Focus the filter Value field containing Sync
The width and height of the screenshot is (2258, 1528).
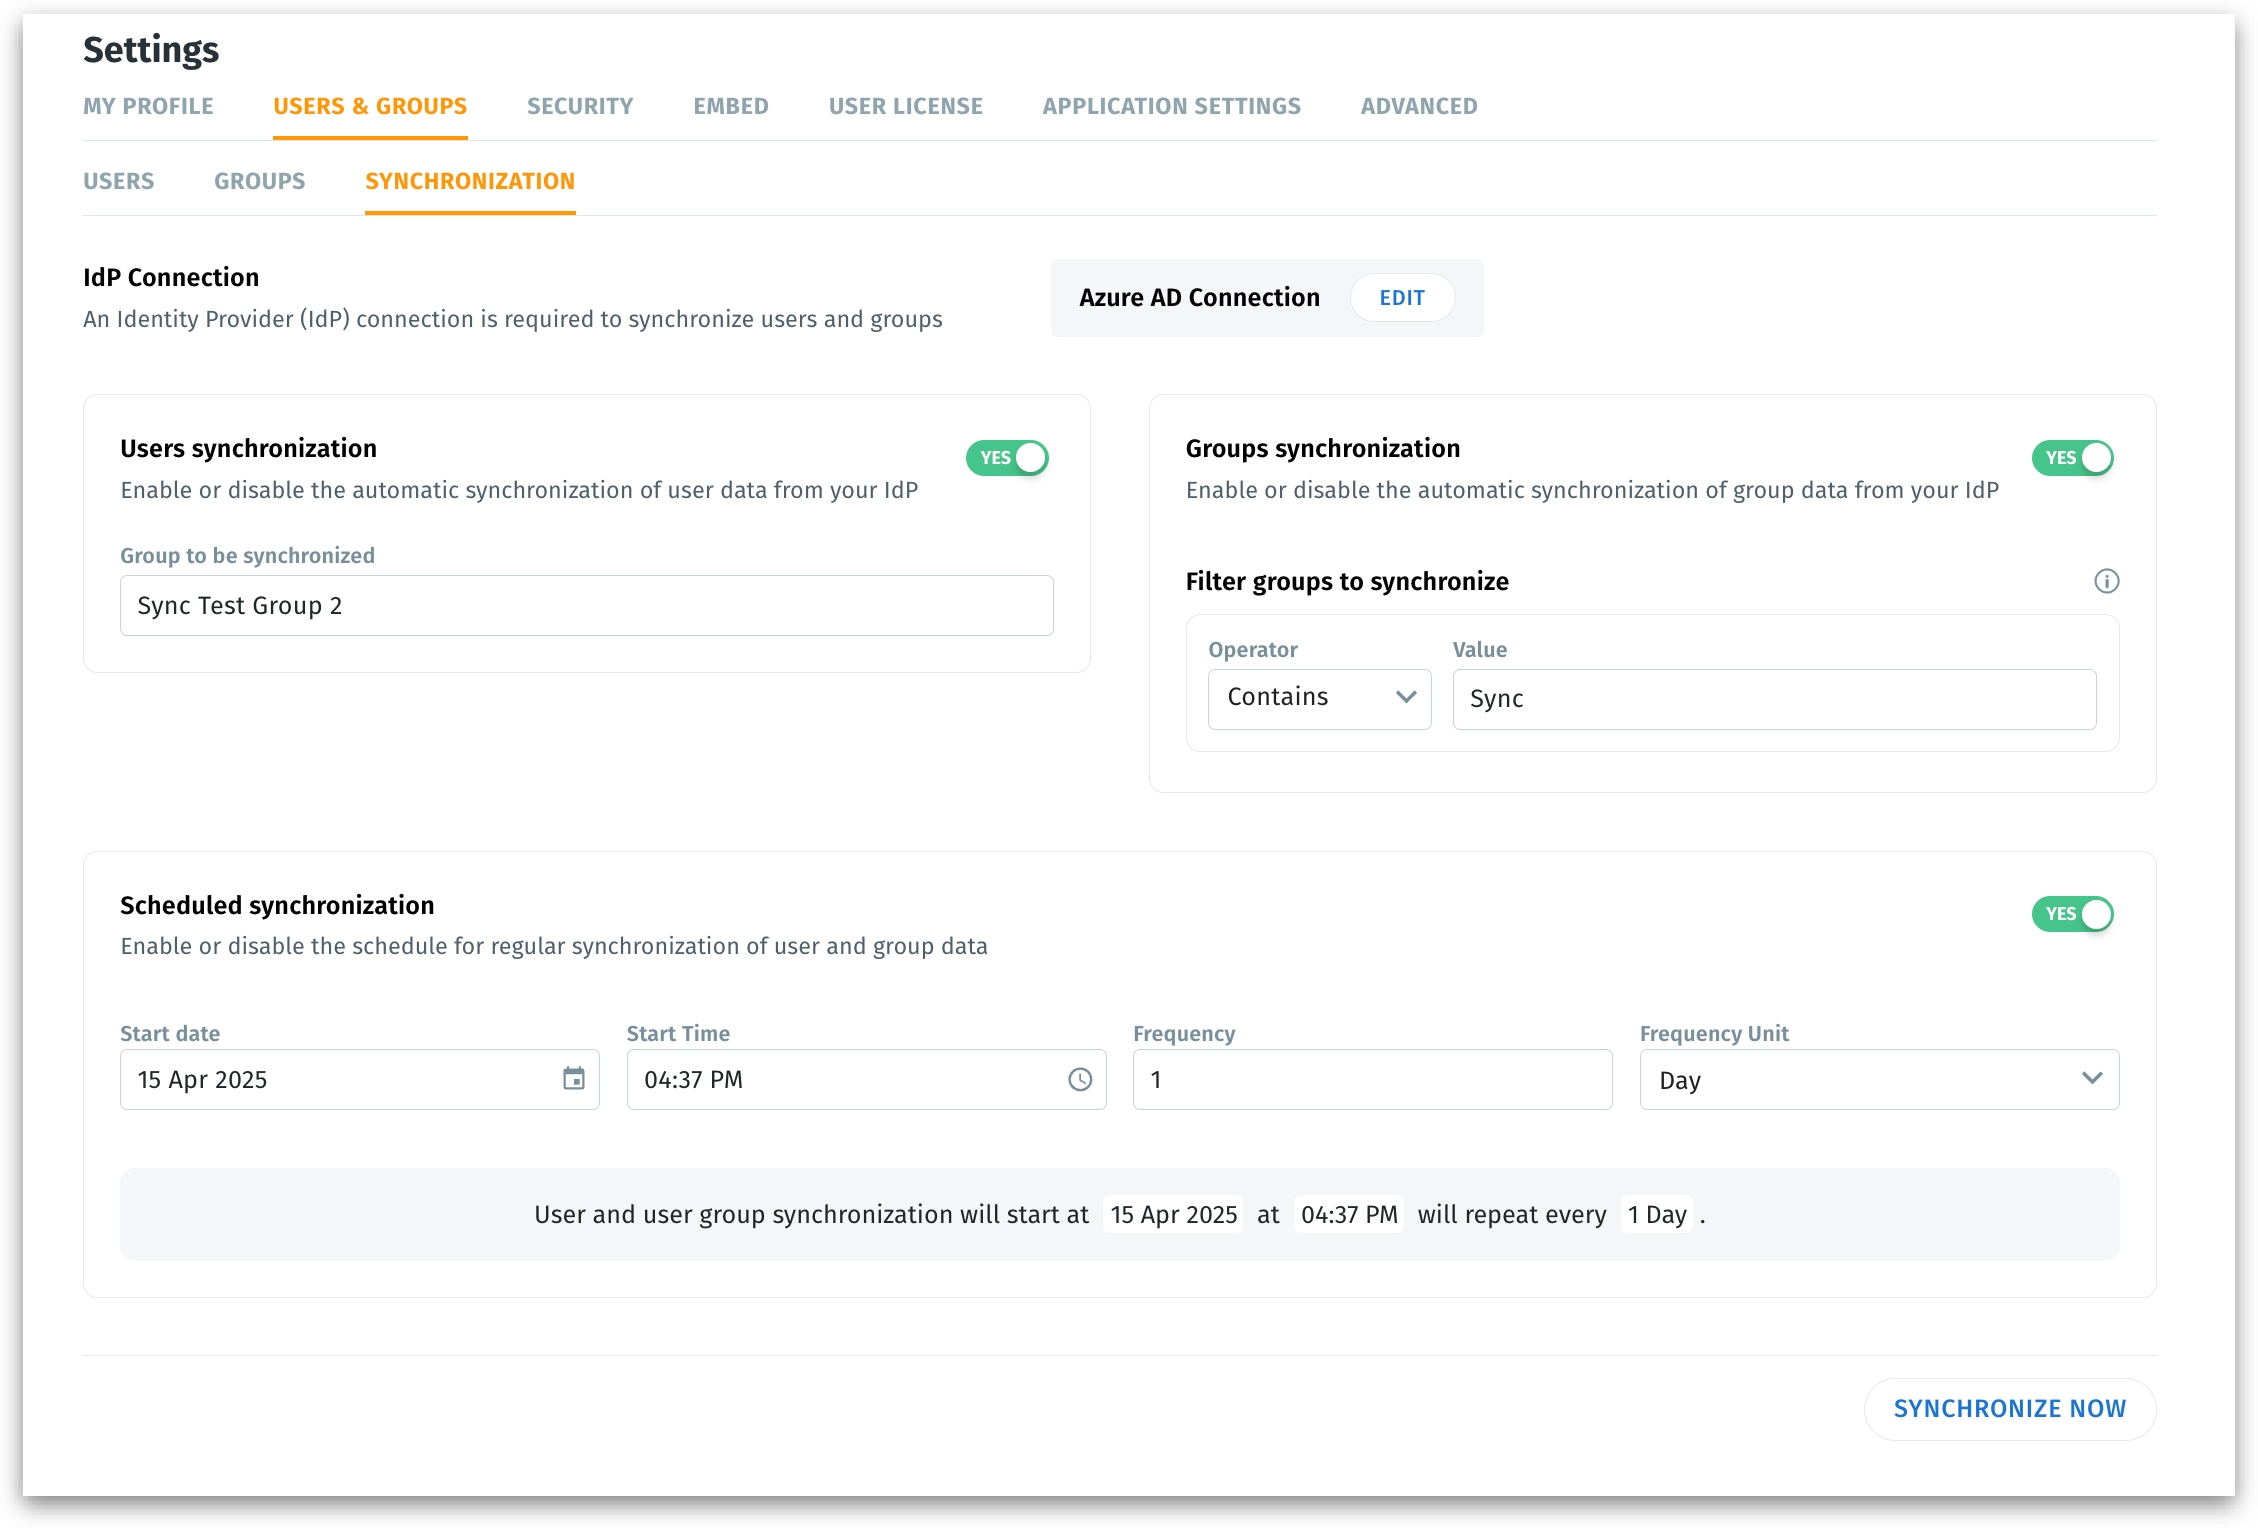(1773, 699)
